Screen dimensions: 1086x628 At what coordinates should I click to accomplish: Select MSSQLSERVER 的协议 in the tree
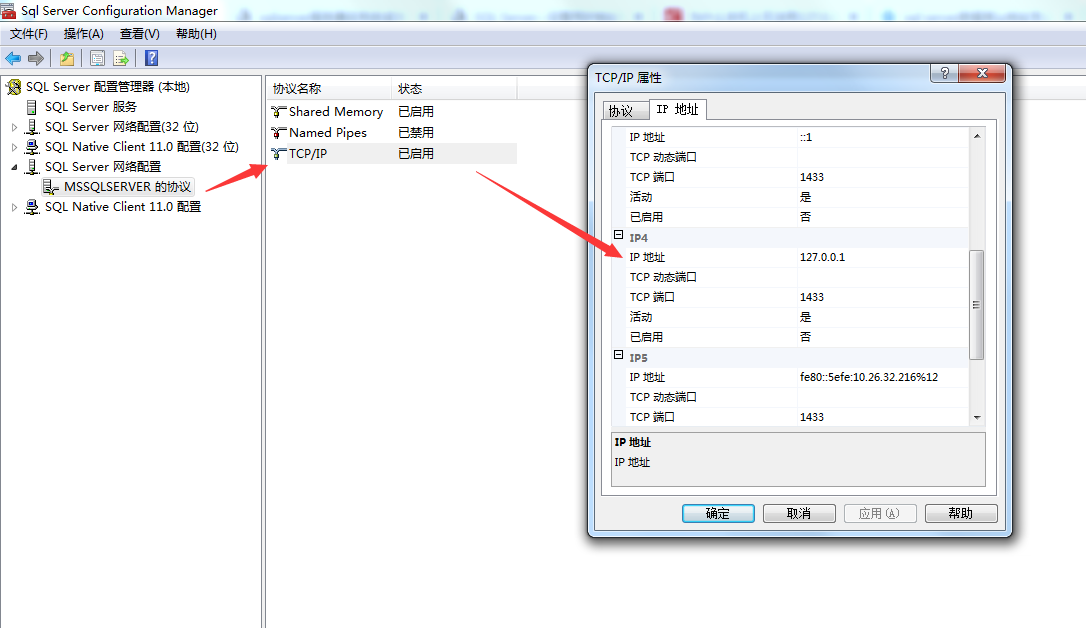tap(127, 187)
